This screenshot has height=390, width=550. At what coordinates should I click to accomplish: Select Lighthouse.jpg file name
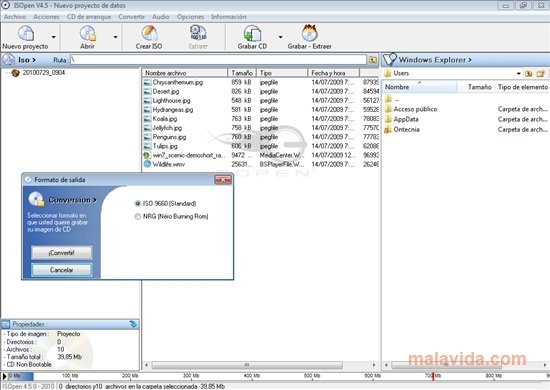(x=172, y=101)
